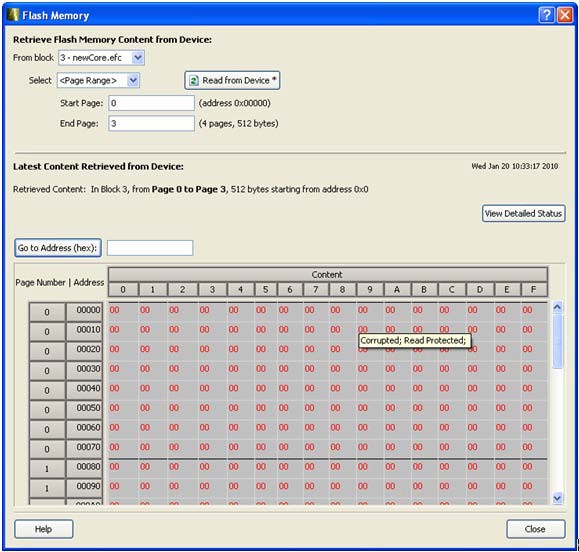Click the Corrupted; Read Protected tooltip
This screenshot has width=579, height=552.
tap(415, 340)
